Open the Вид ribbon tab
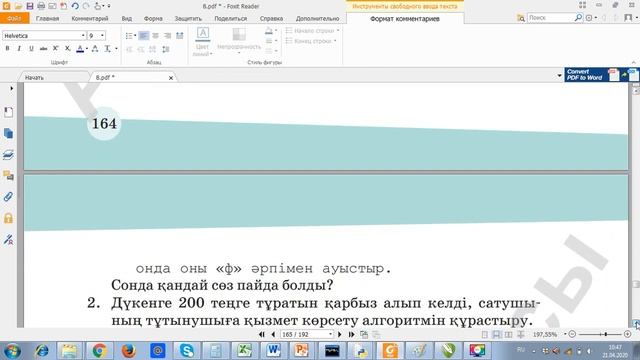Screen dimensions: 640x360 point(127,18)
